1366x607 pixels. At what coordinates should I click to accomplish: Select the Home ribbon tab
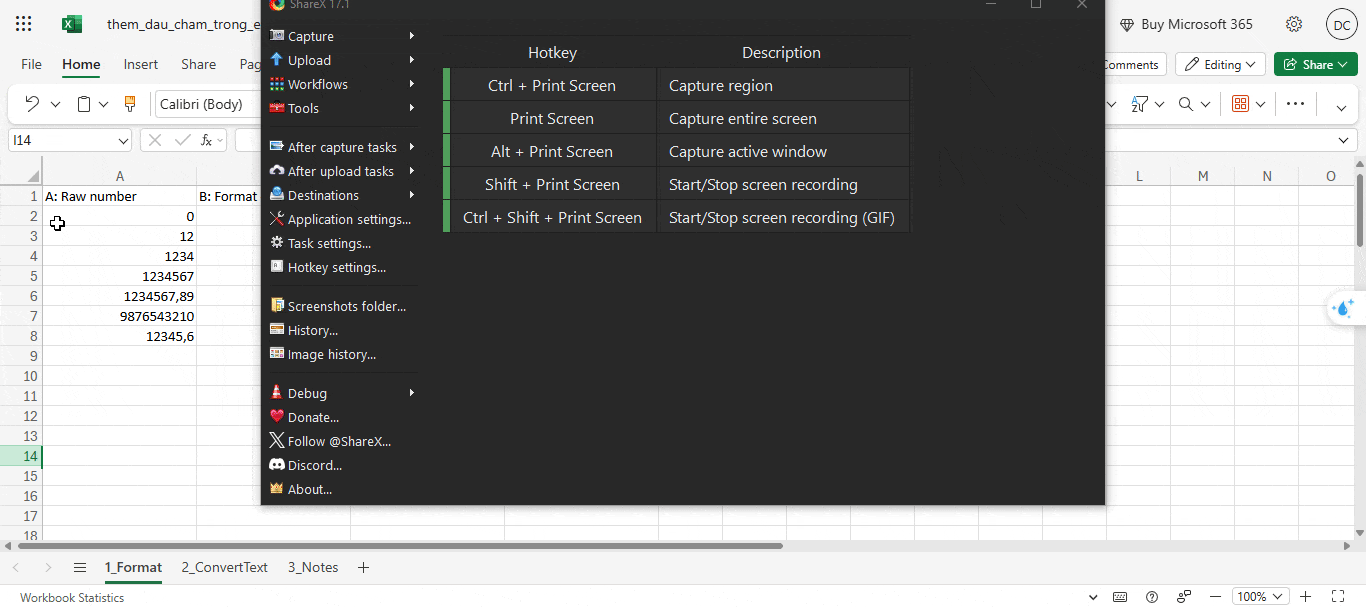point(81,64)
